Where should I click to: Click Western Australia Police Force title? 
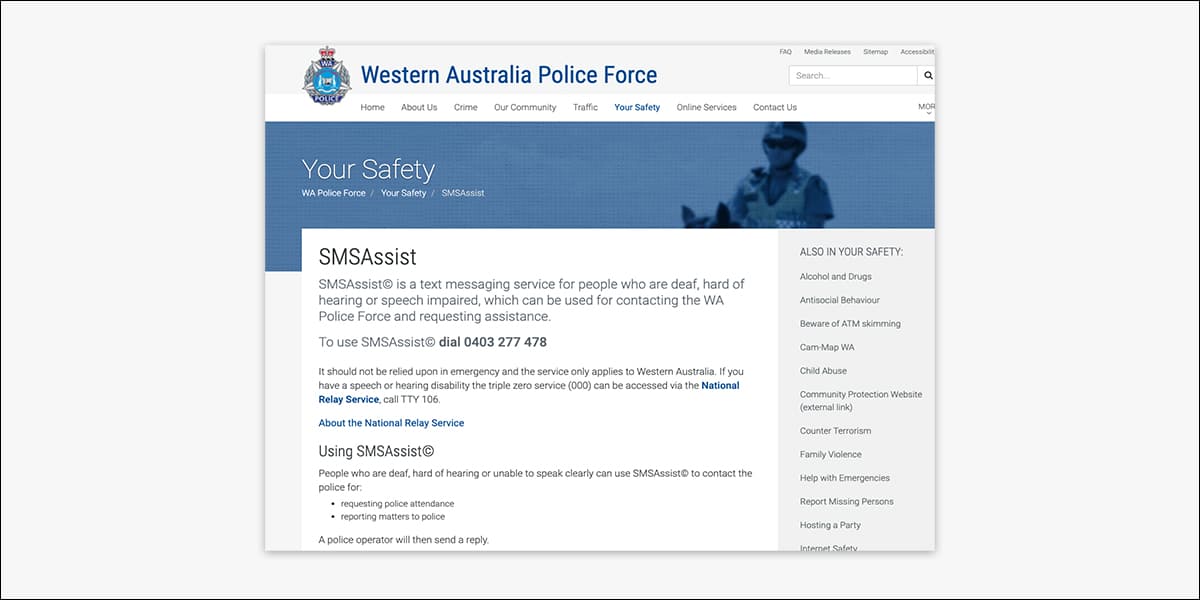click(509, 75)
